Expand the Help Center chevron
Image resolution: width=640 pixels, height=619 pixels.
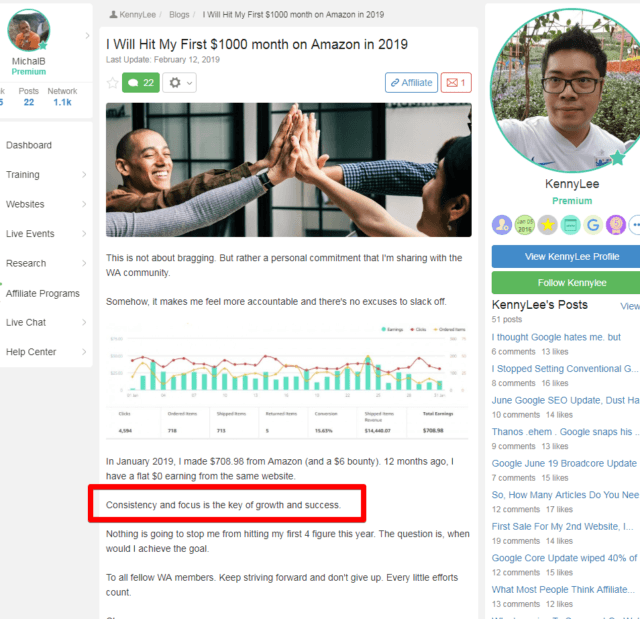(84, 352)
